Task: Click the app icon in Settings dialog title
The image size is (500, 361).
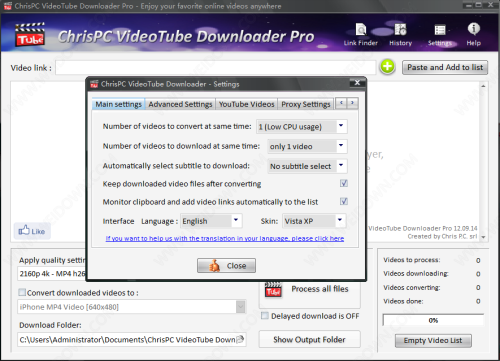Action: [94, 84]
